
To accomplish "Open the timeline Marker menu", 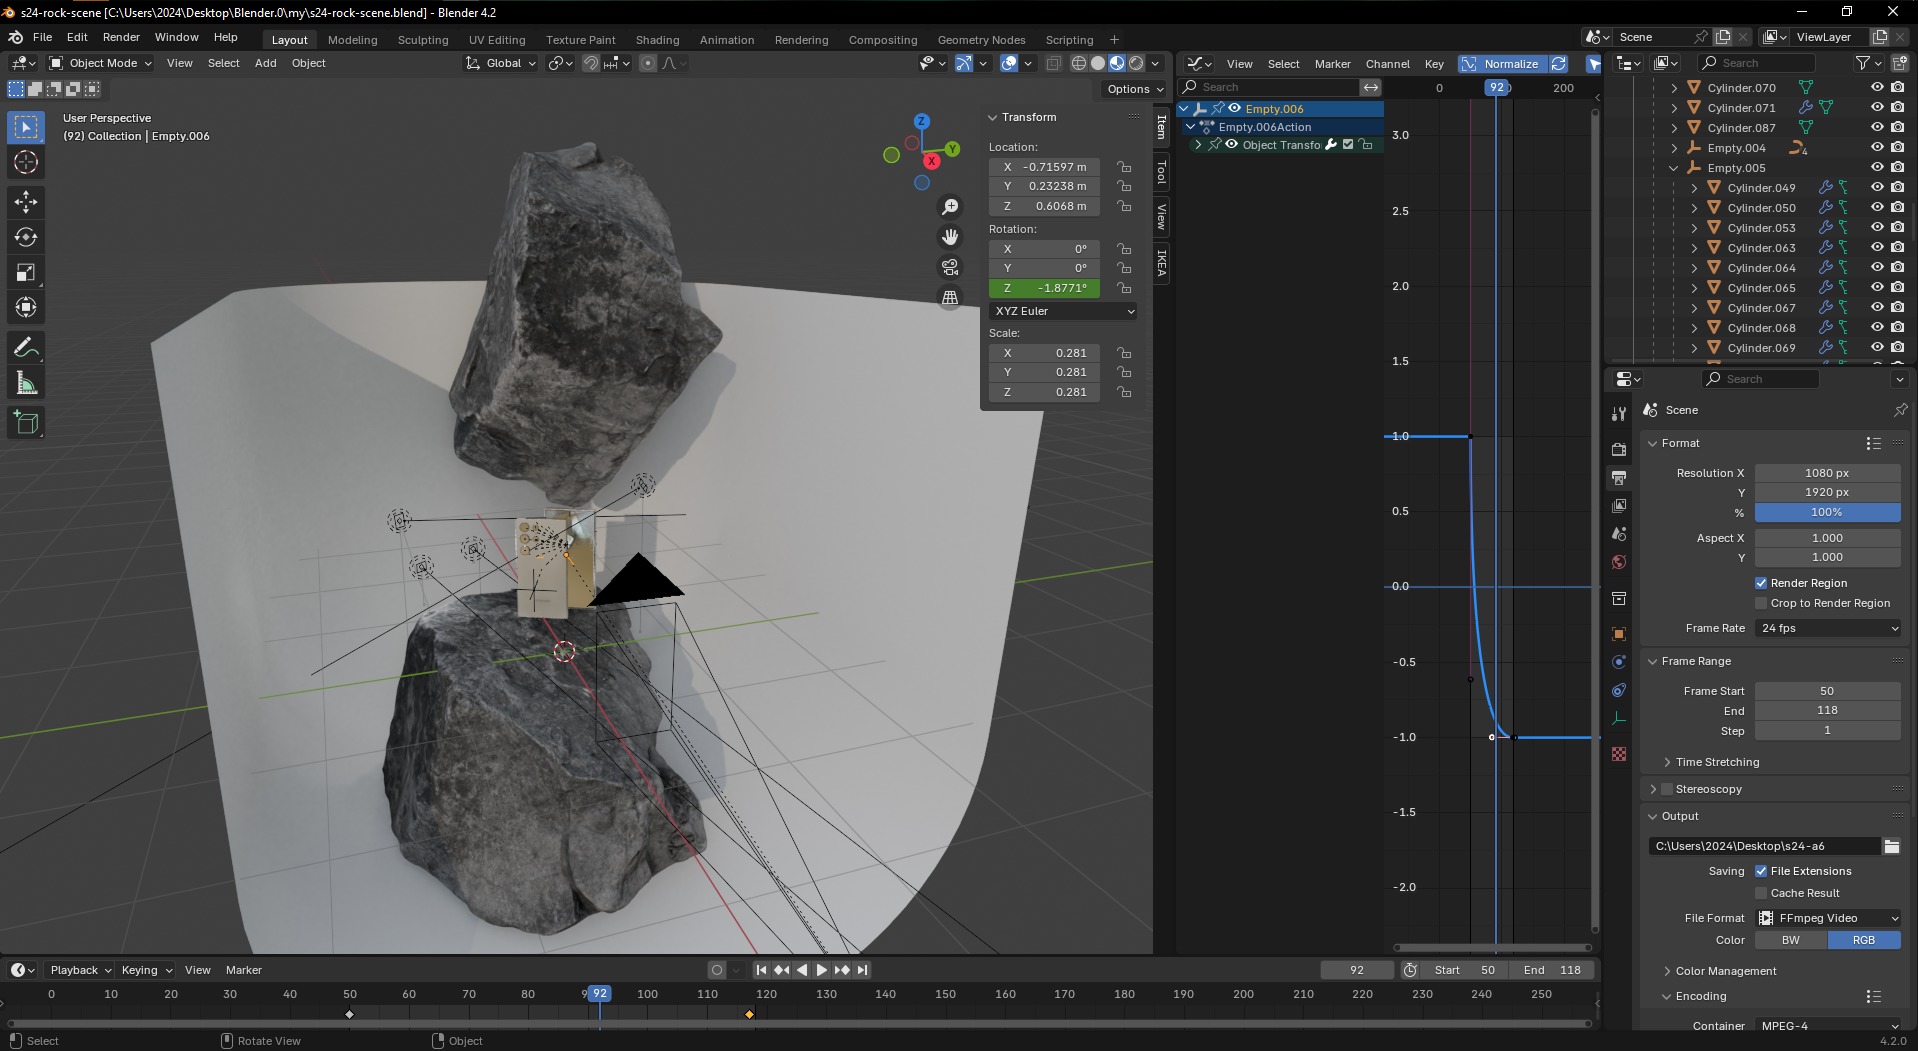I will [243, 970].
